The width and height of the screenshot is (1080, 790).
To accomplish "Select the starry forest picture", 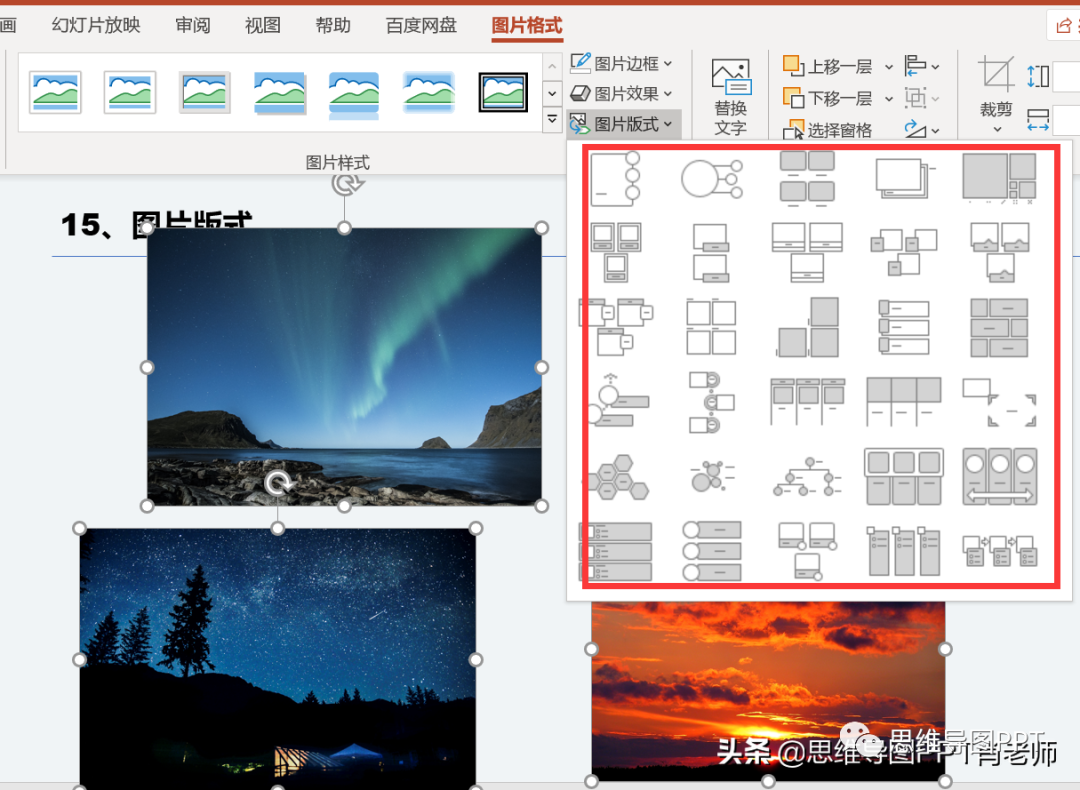I will tap(278, 659).
